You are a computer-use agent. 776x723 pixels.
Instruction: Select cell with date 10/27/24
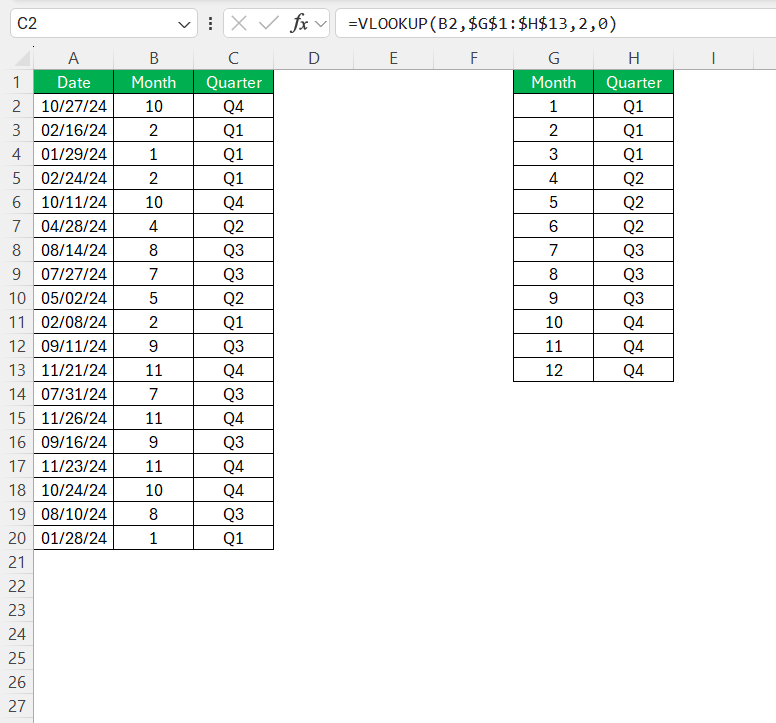[x=74, y=106]
